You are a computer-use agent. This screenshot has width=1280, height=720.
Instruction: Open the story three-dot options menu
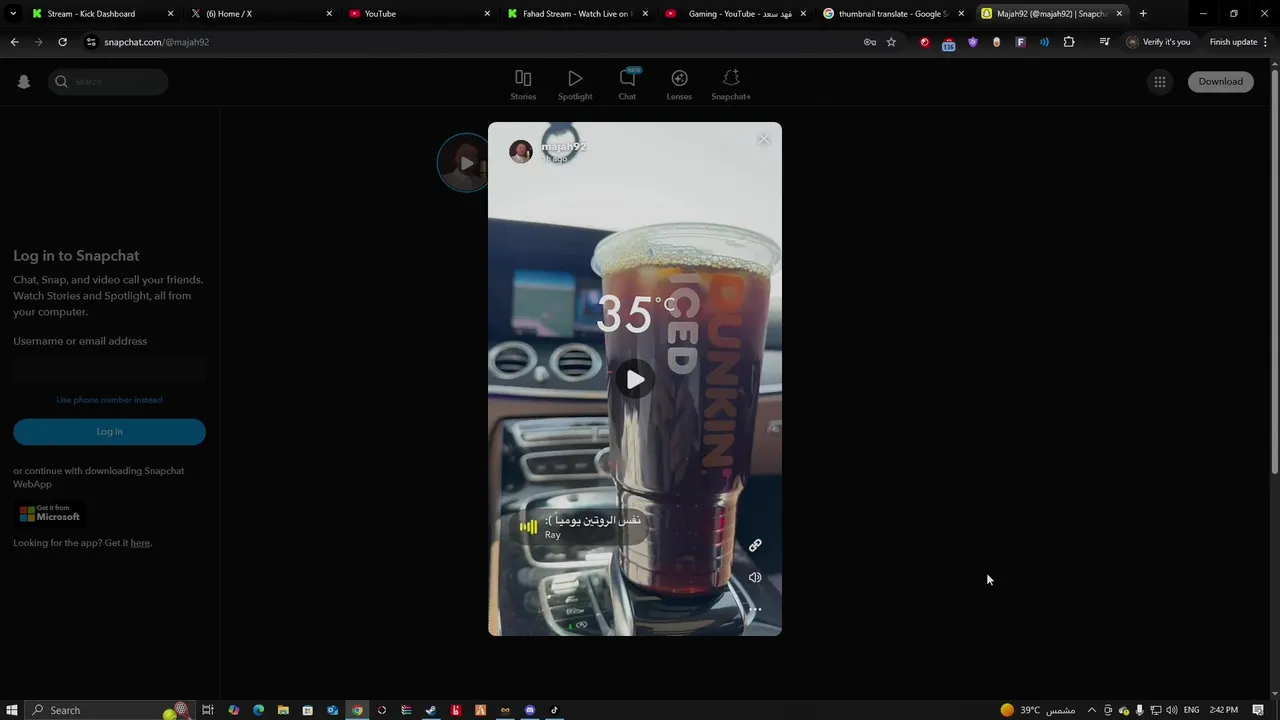pos(755,609)
